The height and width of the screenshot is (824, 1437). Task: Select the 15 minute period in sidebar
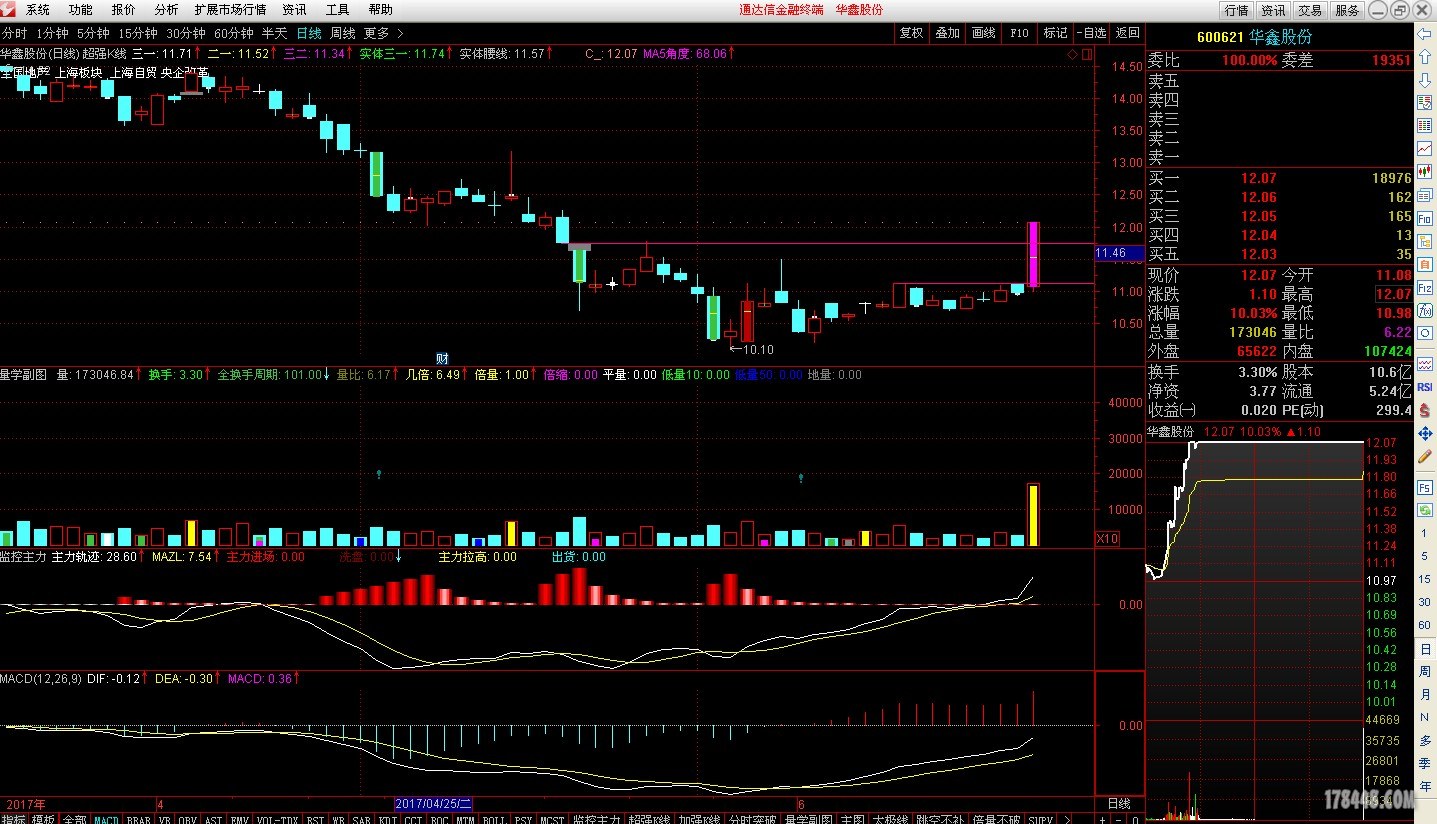pyautogui.click(x=1425, y=580)
